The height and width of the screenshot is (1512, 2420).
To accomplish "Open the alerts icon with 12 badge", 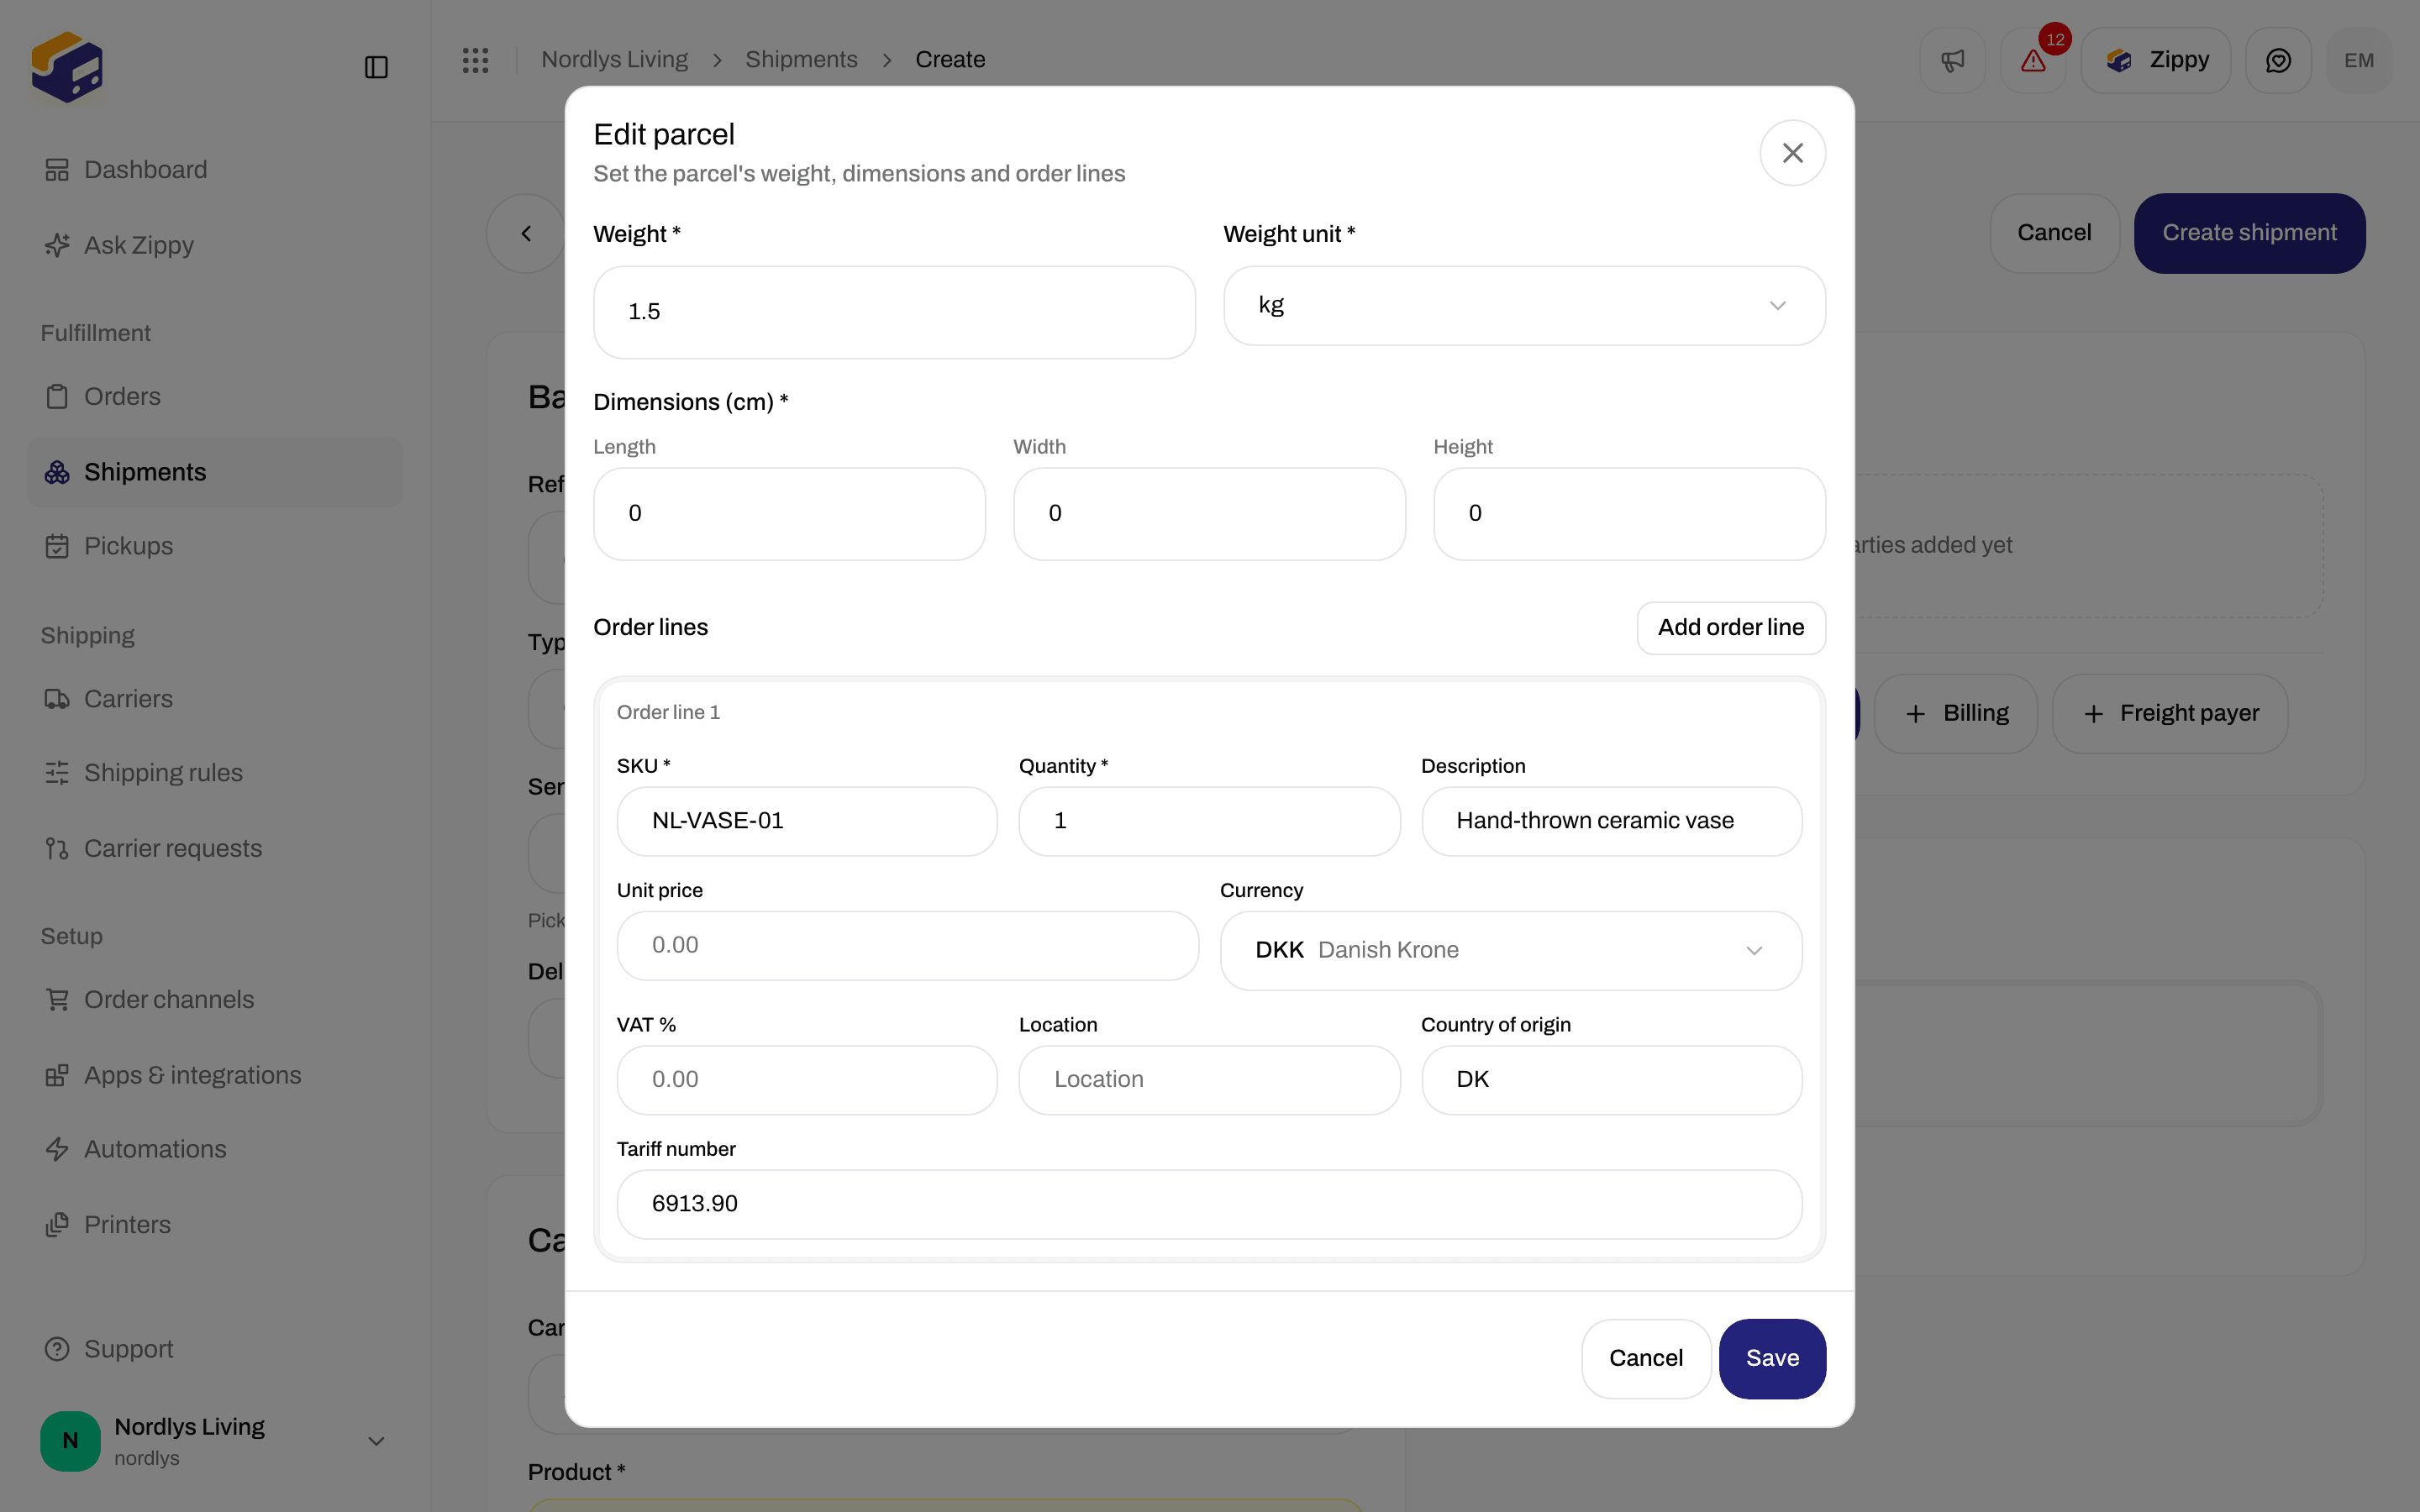I will tap(2033, 60).
